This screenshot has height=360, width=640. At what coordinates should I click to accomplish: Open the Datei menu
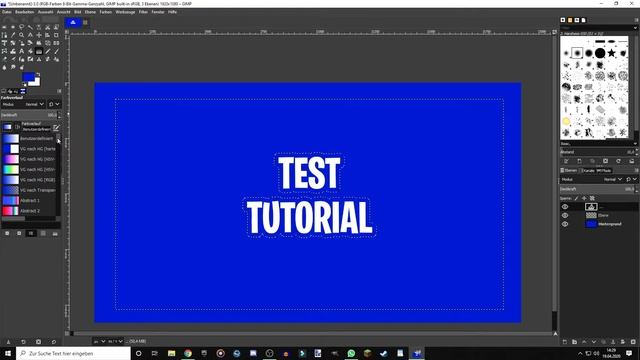point(7,12)
